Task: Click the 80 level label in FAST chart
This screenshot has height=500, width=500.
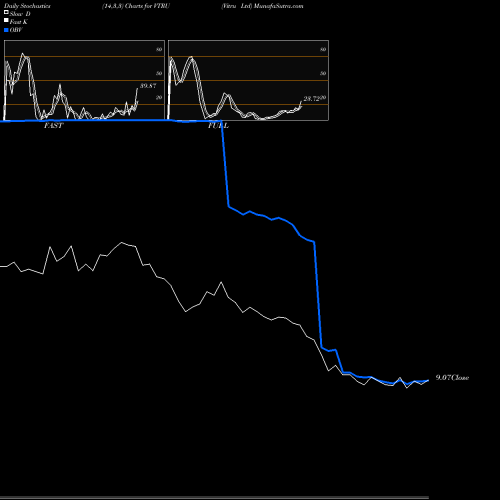Action: pos(159,49)
